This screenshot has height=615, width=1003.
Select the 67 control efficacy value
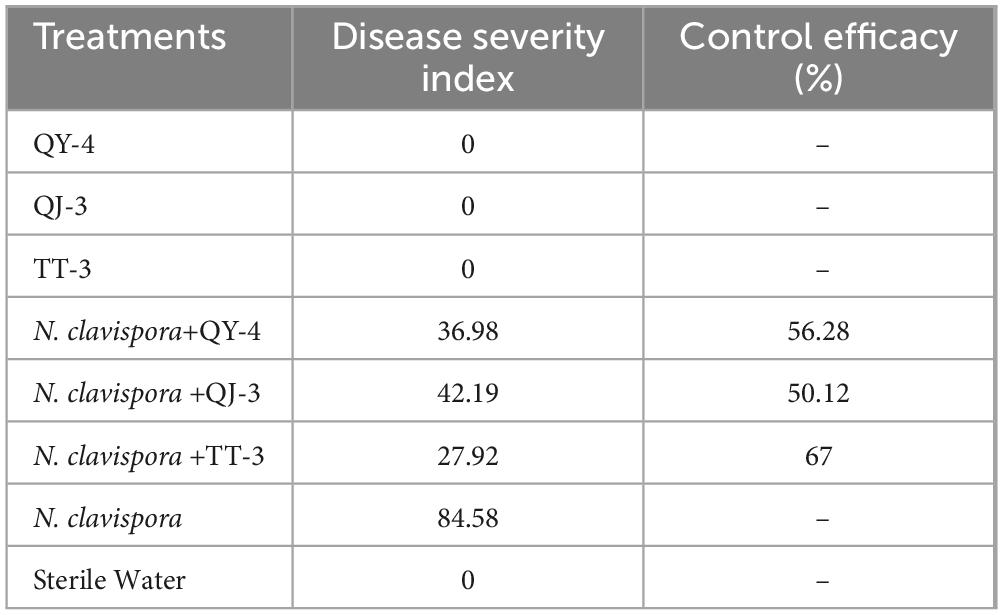click(818, 456)
